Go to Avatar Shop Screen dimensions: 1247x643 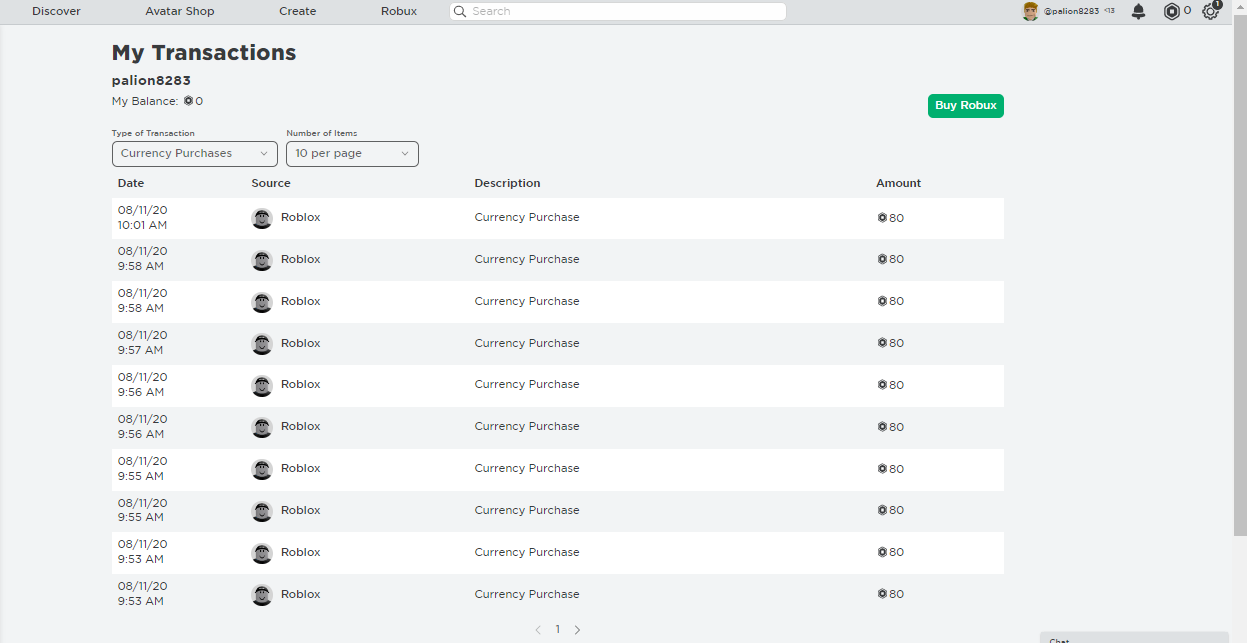[180, 11]
